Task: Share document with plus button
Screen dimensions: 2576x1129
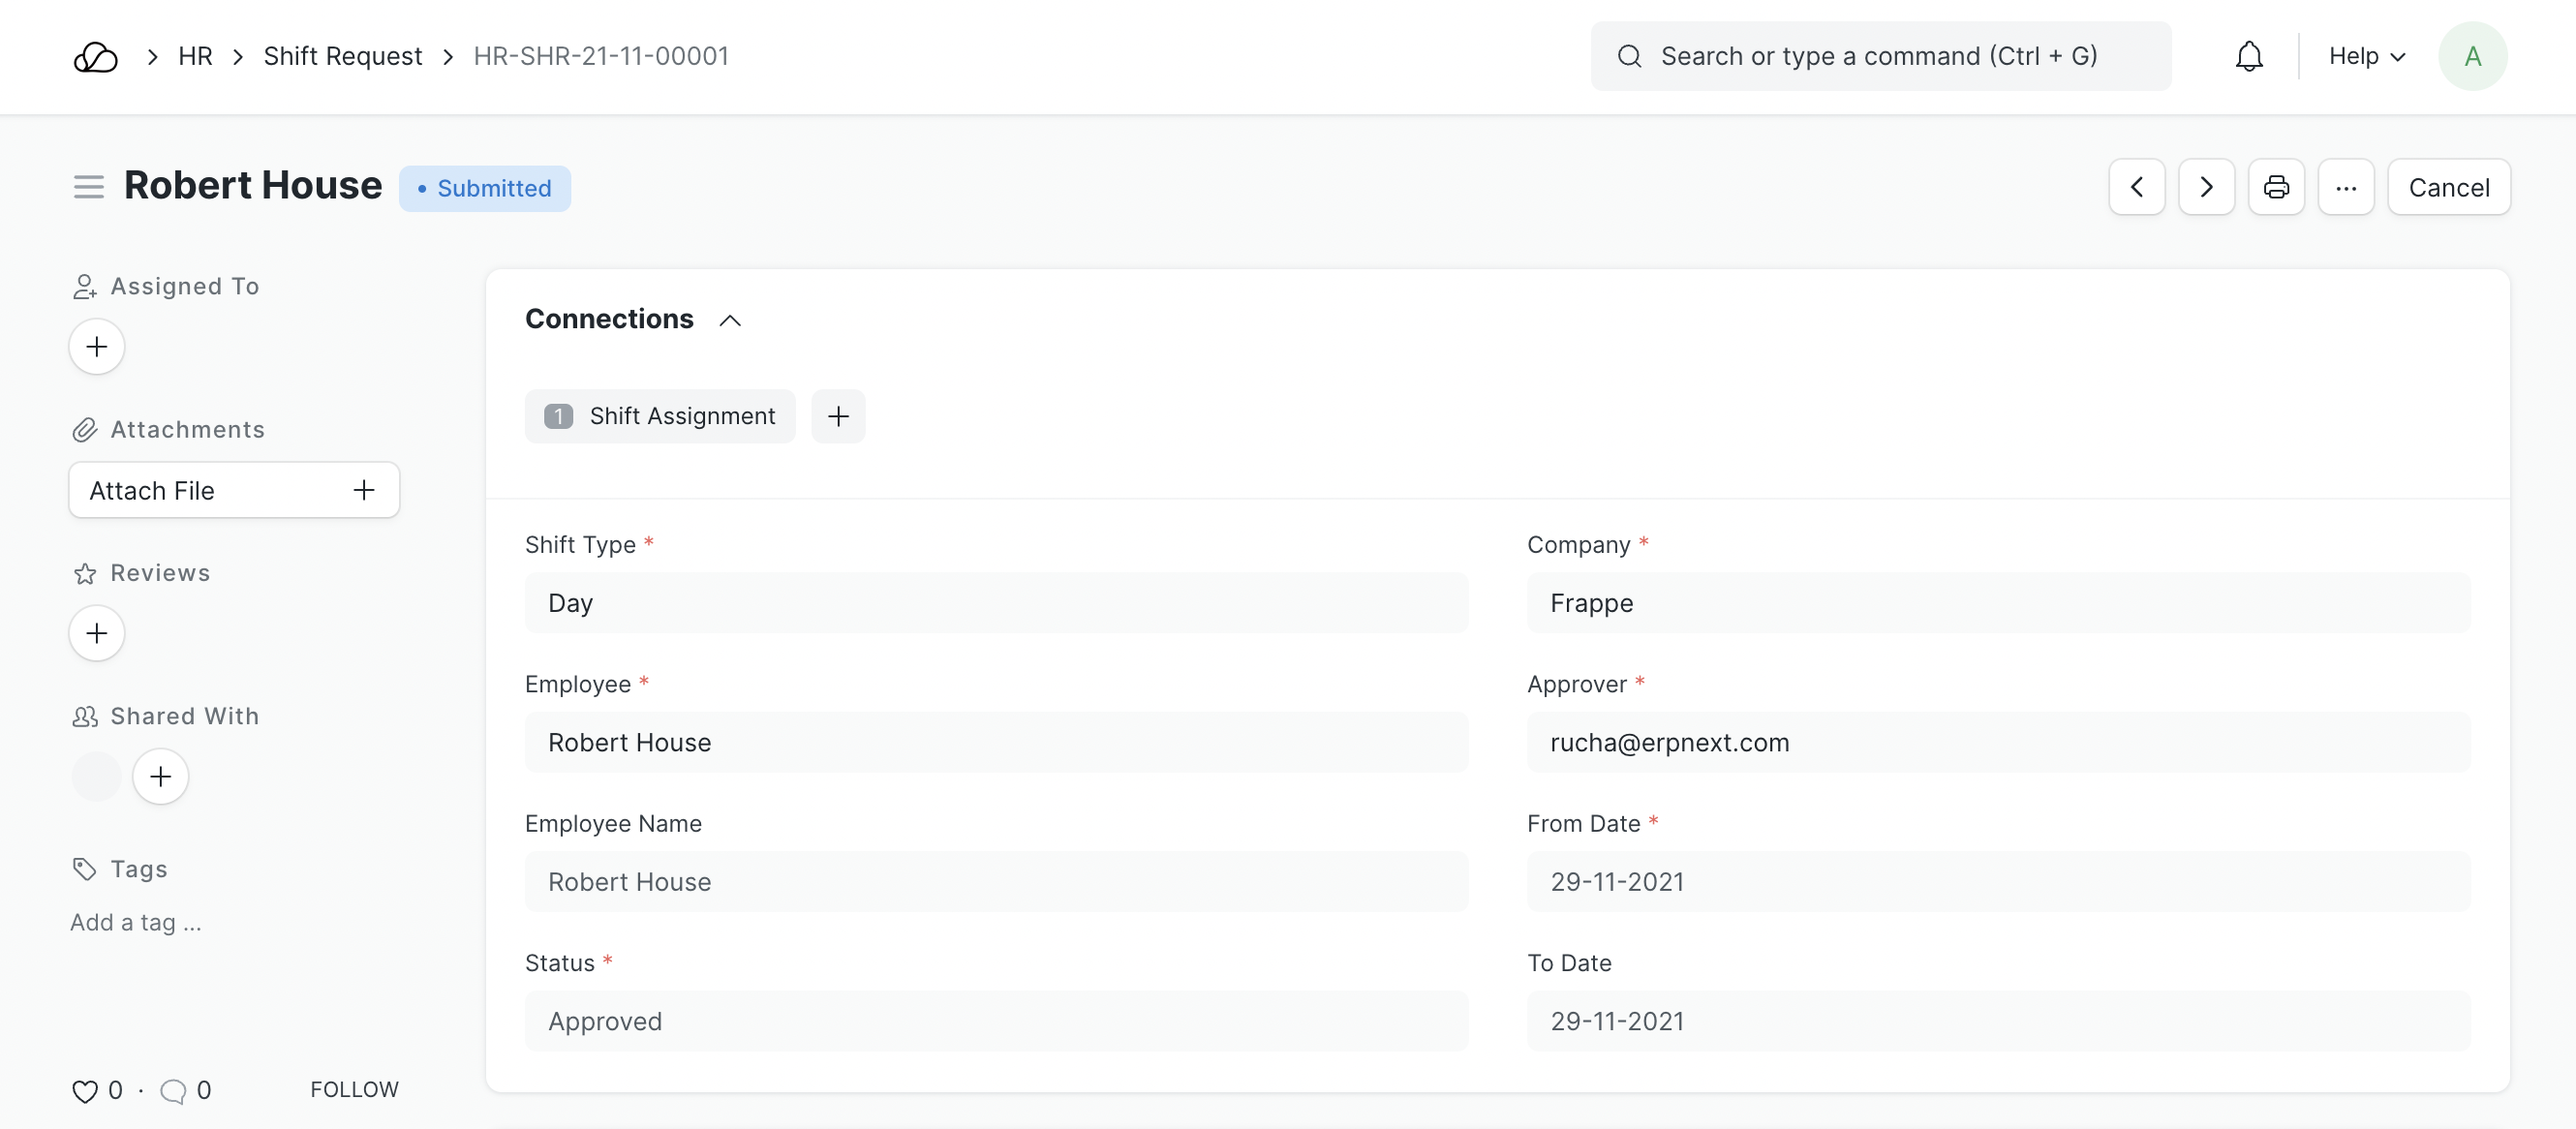Action: click(x=160, y=776)
